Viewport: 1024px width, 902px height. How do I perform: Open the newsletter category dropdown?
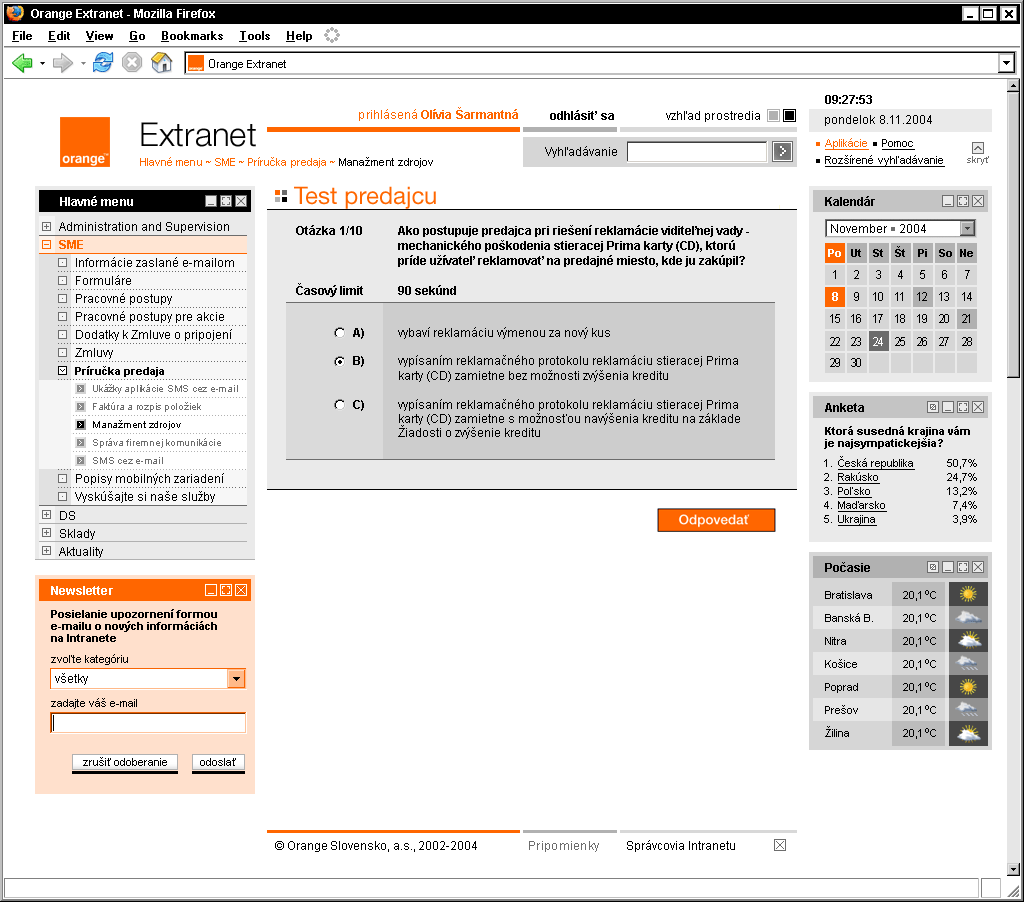click(x=236, y=679)
